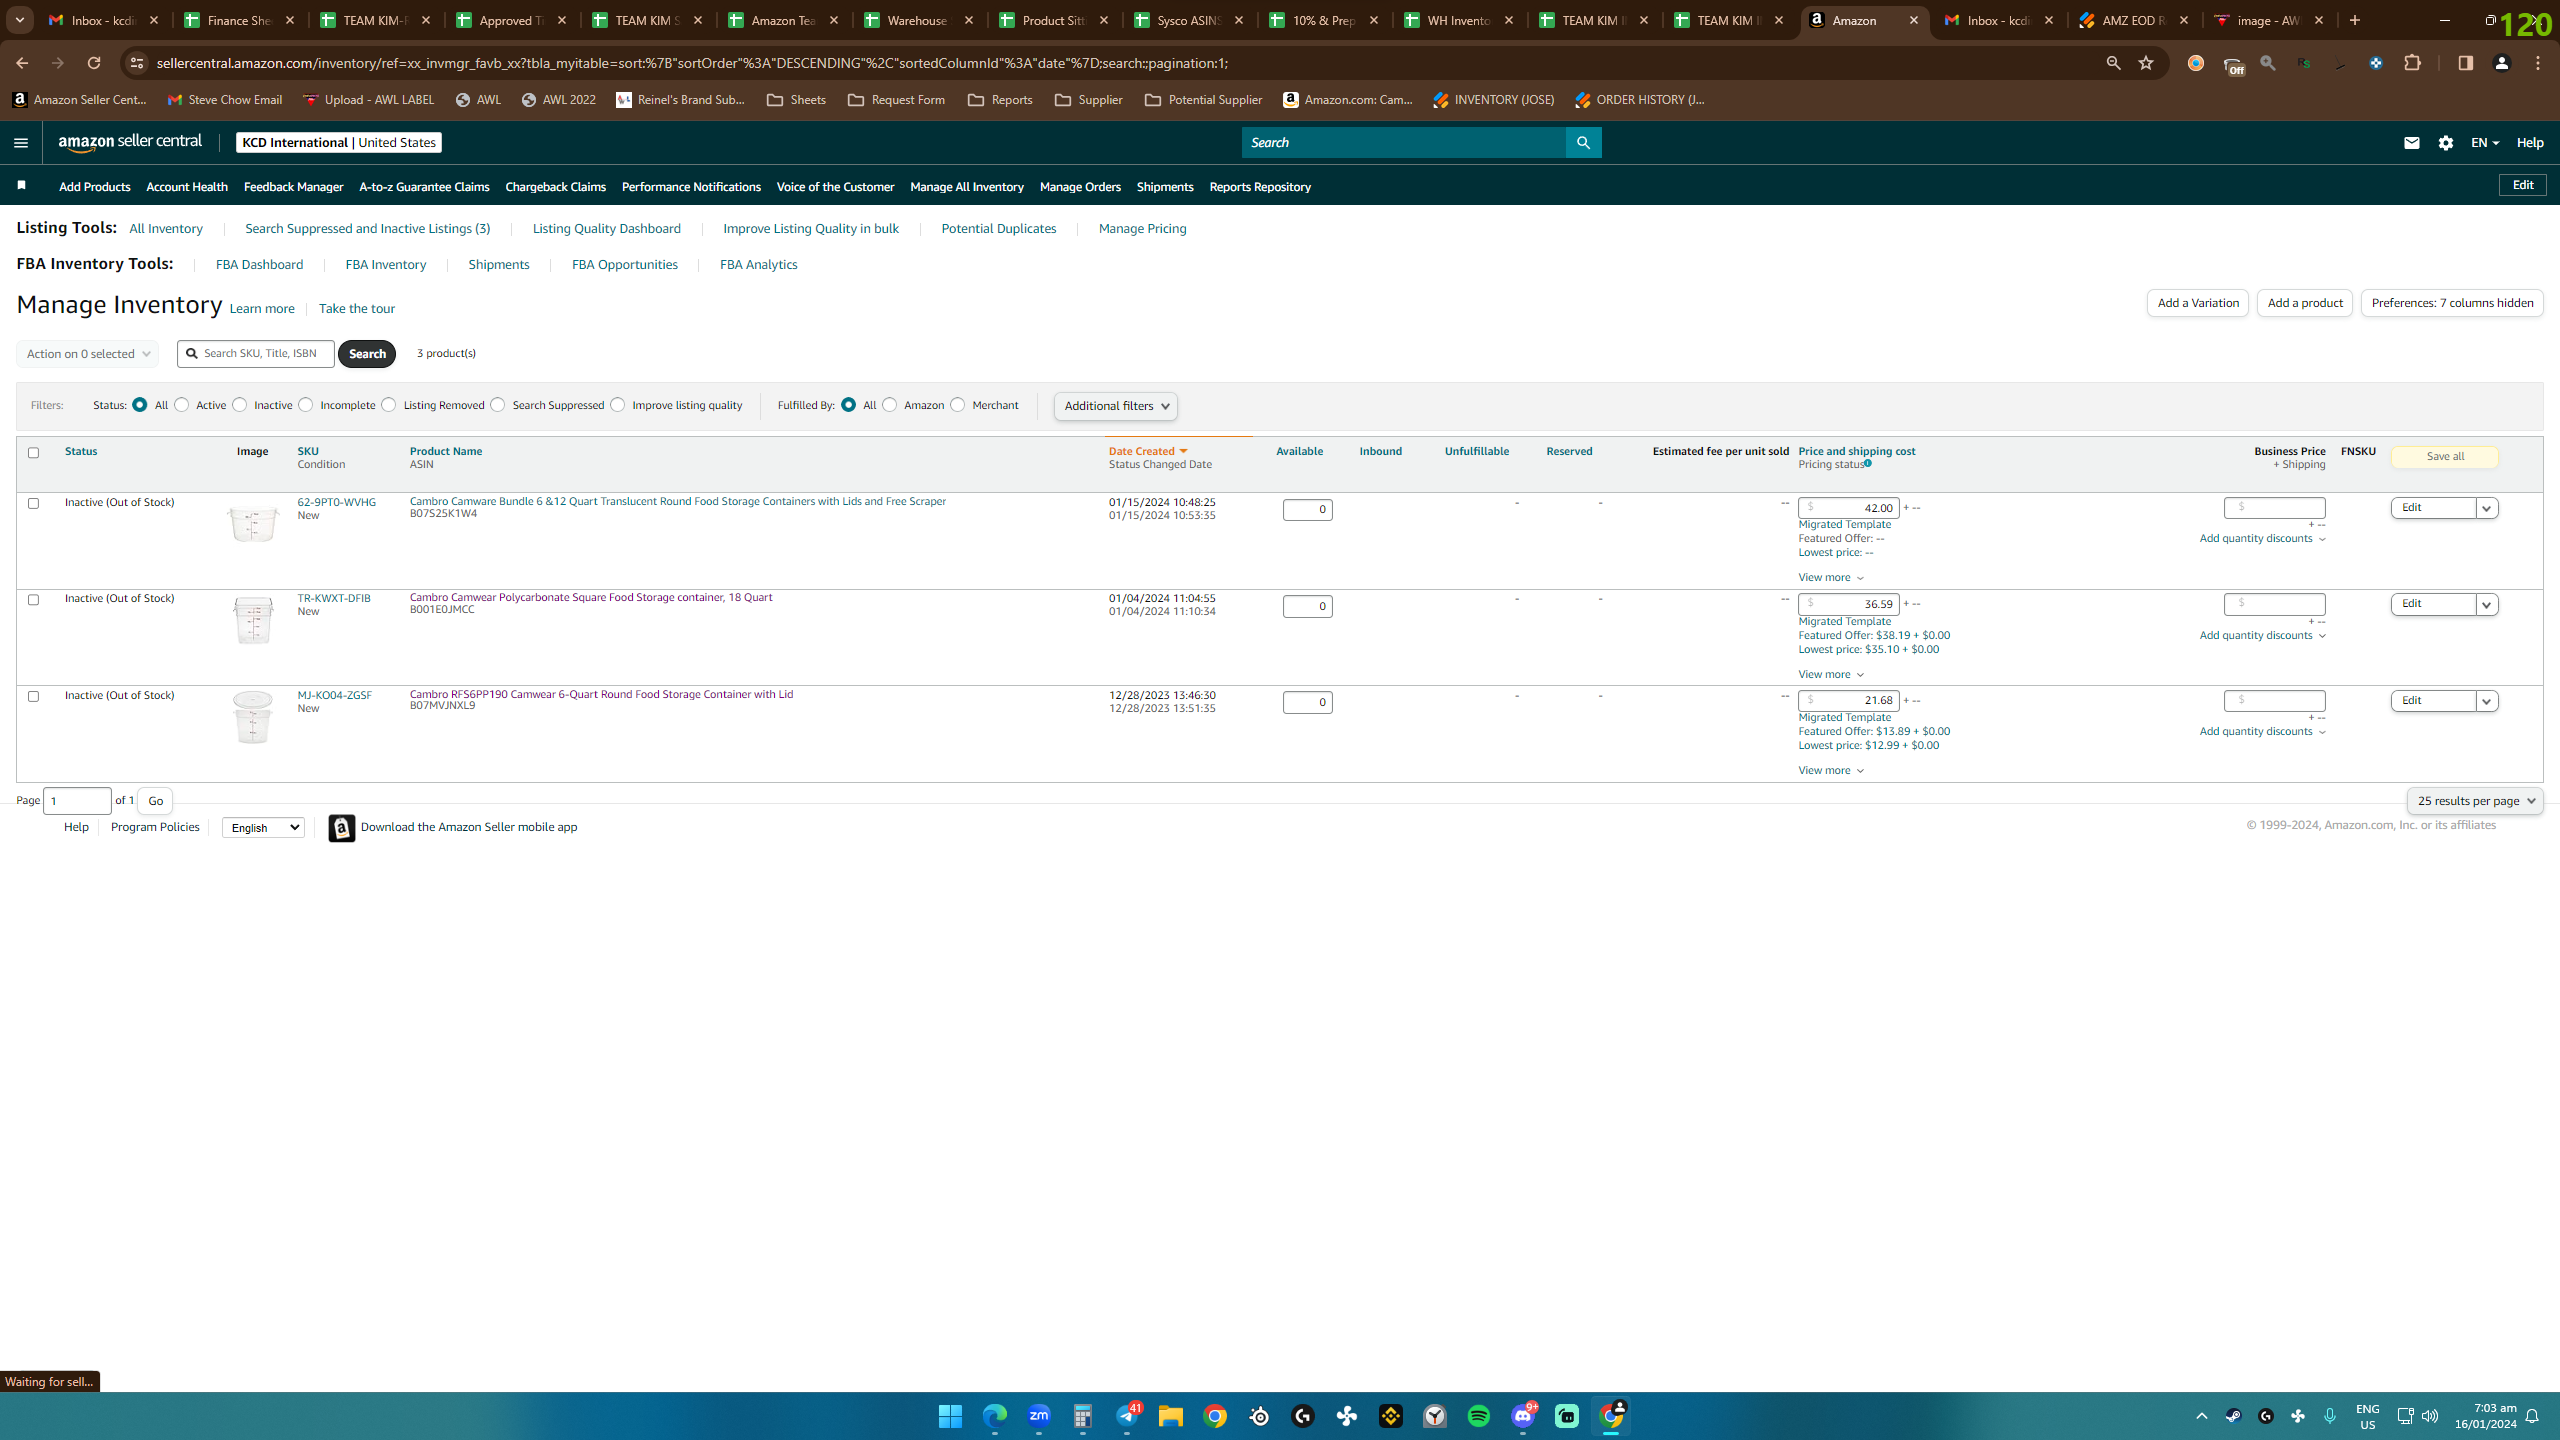This screenshot has height=1440, width=2560.
Task: Open the settings gear in Seller Central
Action: click(x=2446, y=143)
